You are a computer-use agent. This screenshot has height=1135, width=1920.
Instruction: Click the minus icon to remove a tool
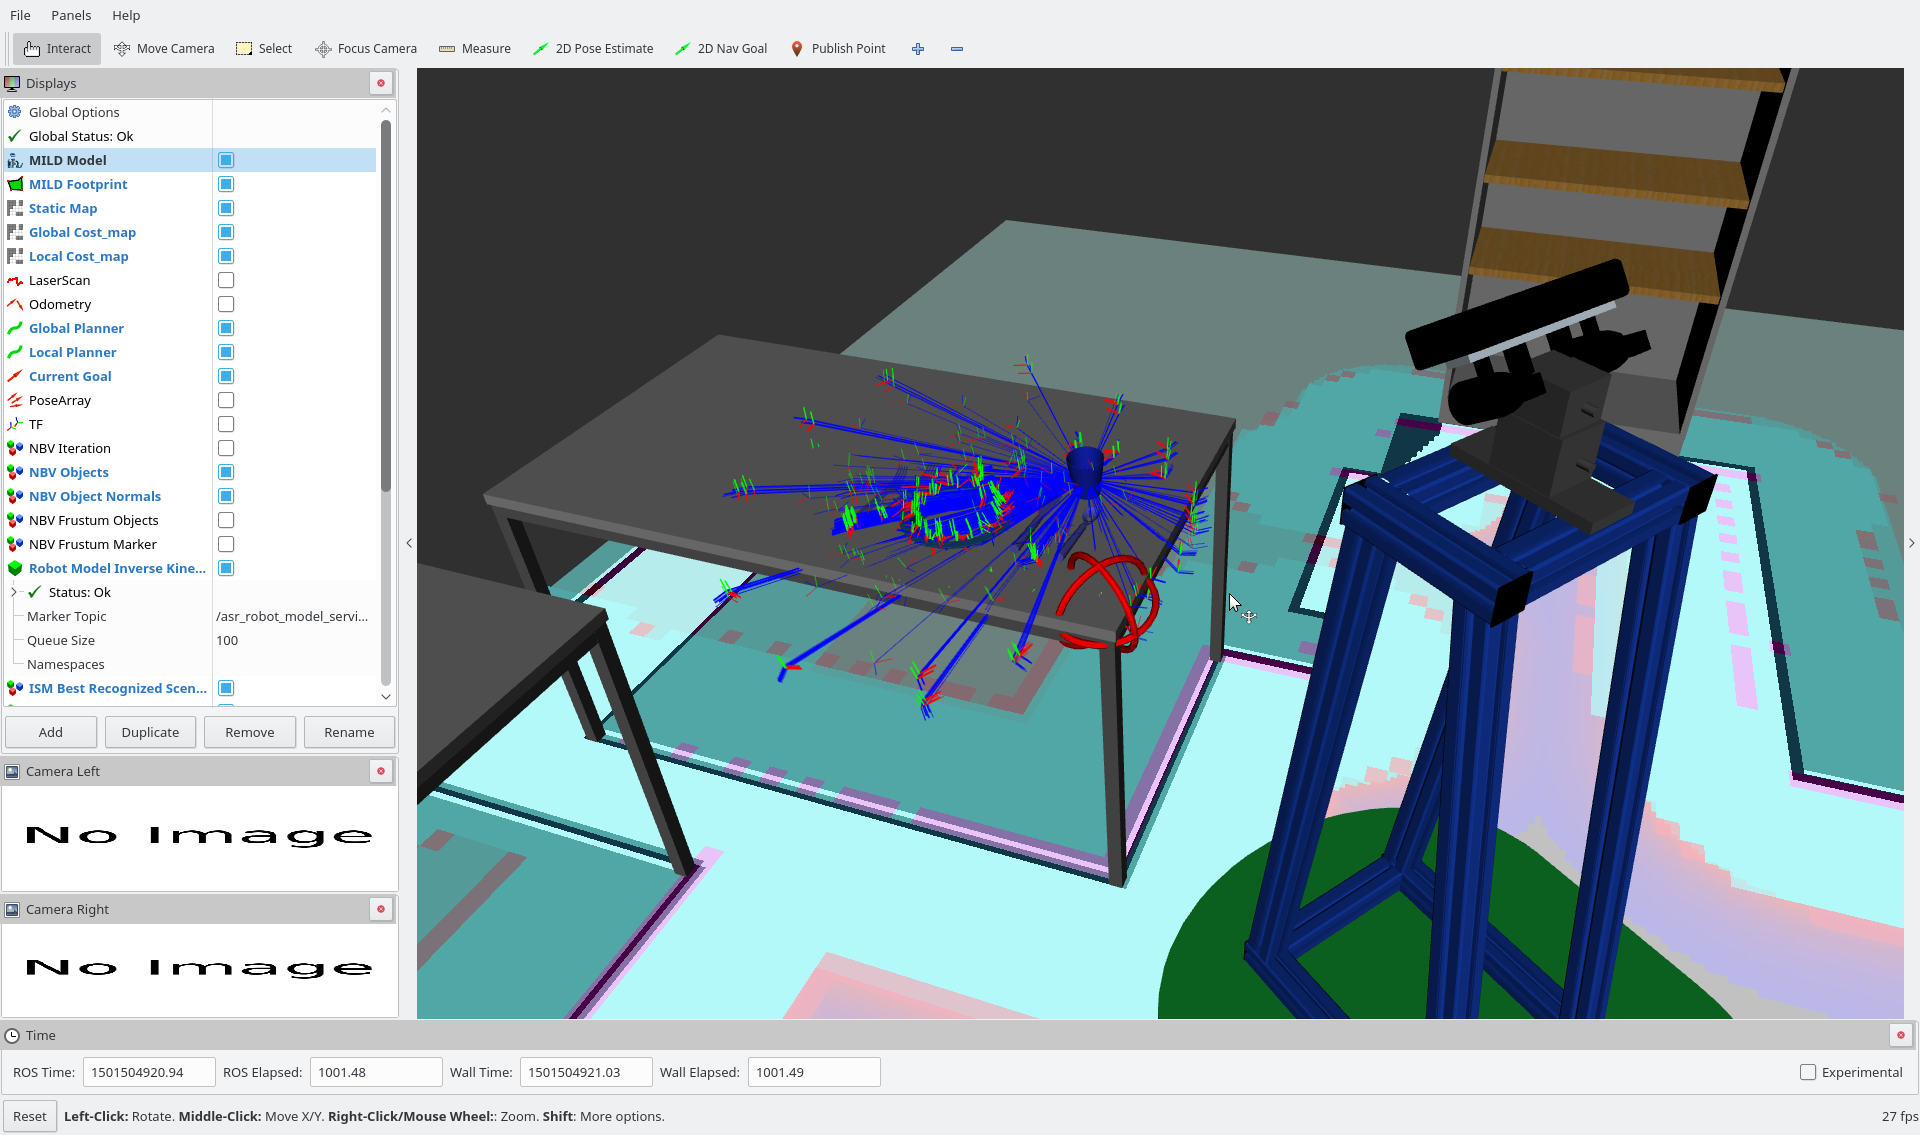[957, 48]
